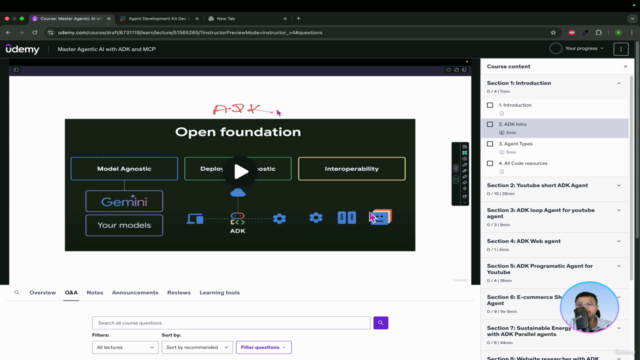Check the 3. Agent Types lecture checkbox
Viewport: 640px width, 360px height.
(490, 144)
